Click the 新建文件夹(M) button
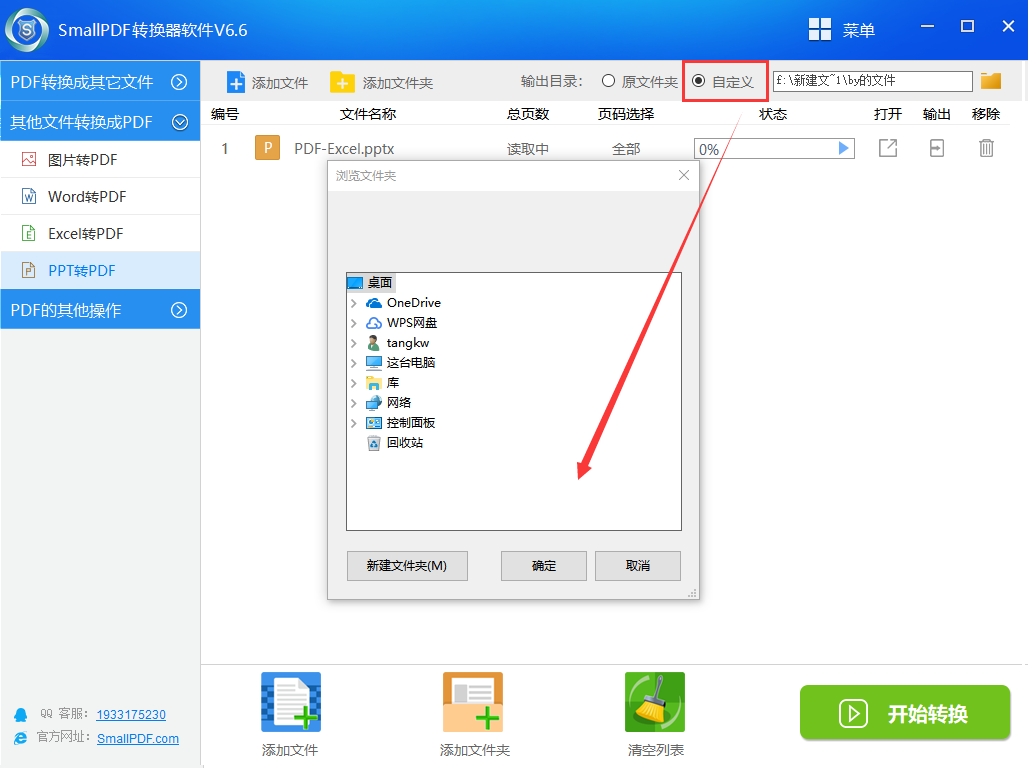 tap(407, 565)
